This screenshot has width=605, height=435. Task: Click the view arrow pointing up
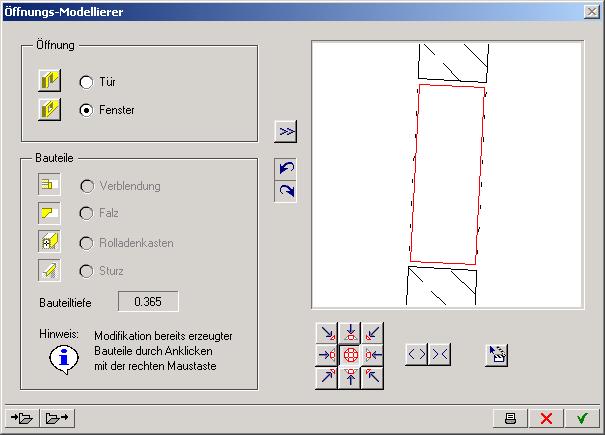[350, 377]
